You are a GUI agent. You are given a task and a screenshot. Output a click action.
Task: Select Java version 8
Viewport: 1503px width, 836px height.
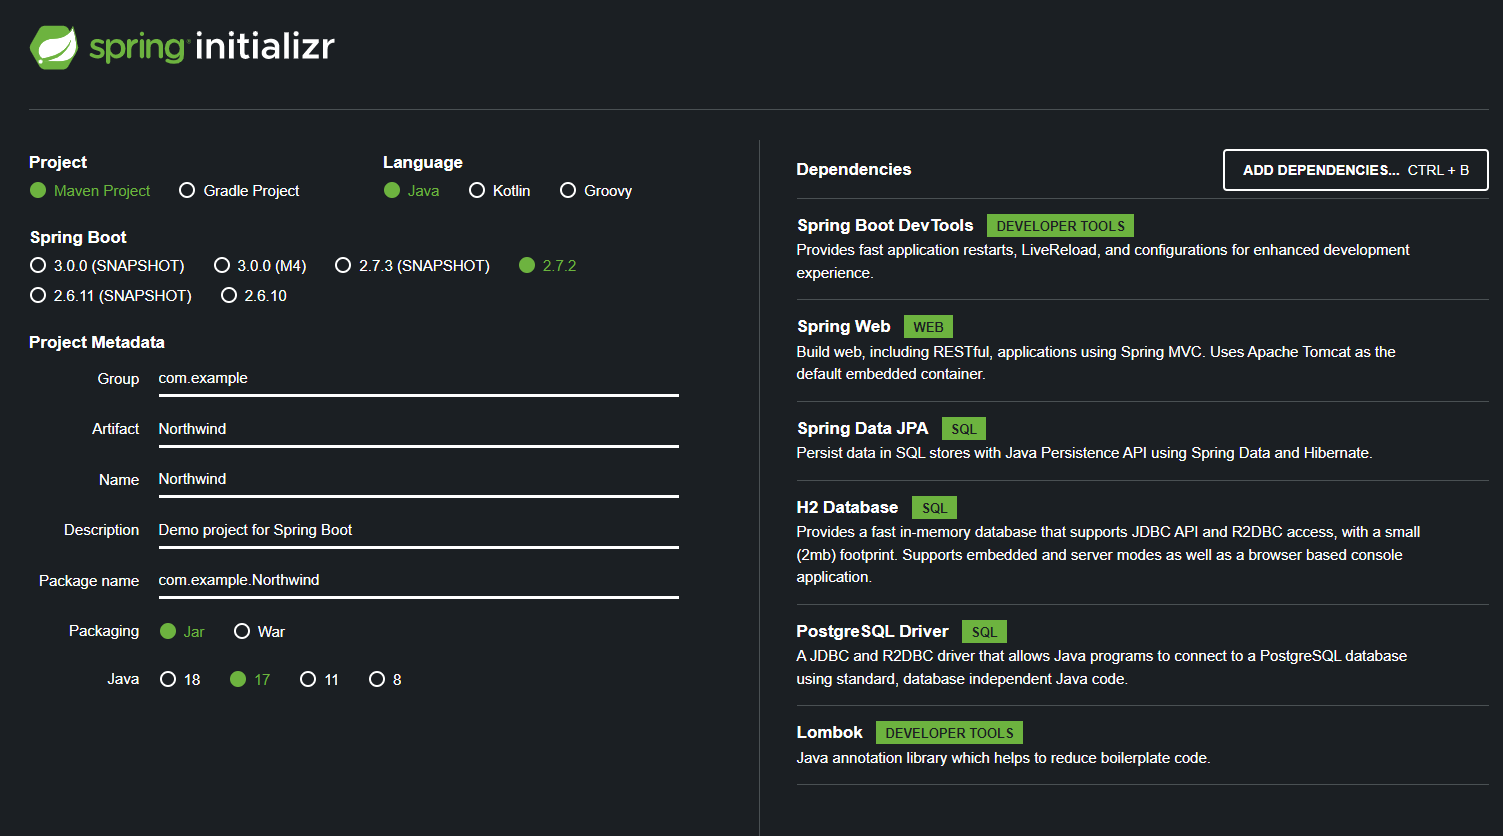pos(376,679)
